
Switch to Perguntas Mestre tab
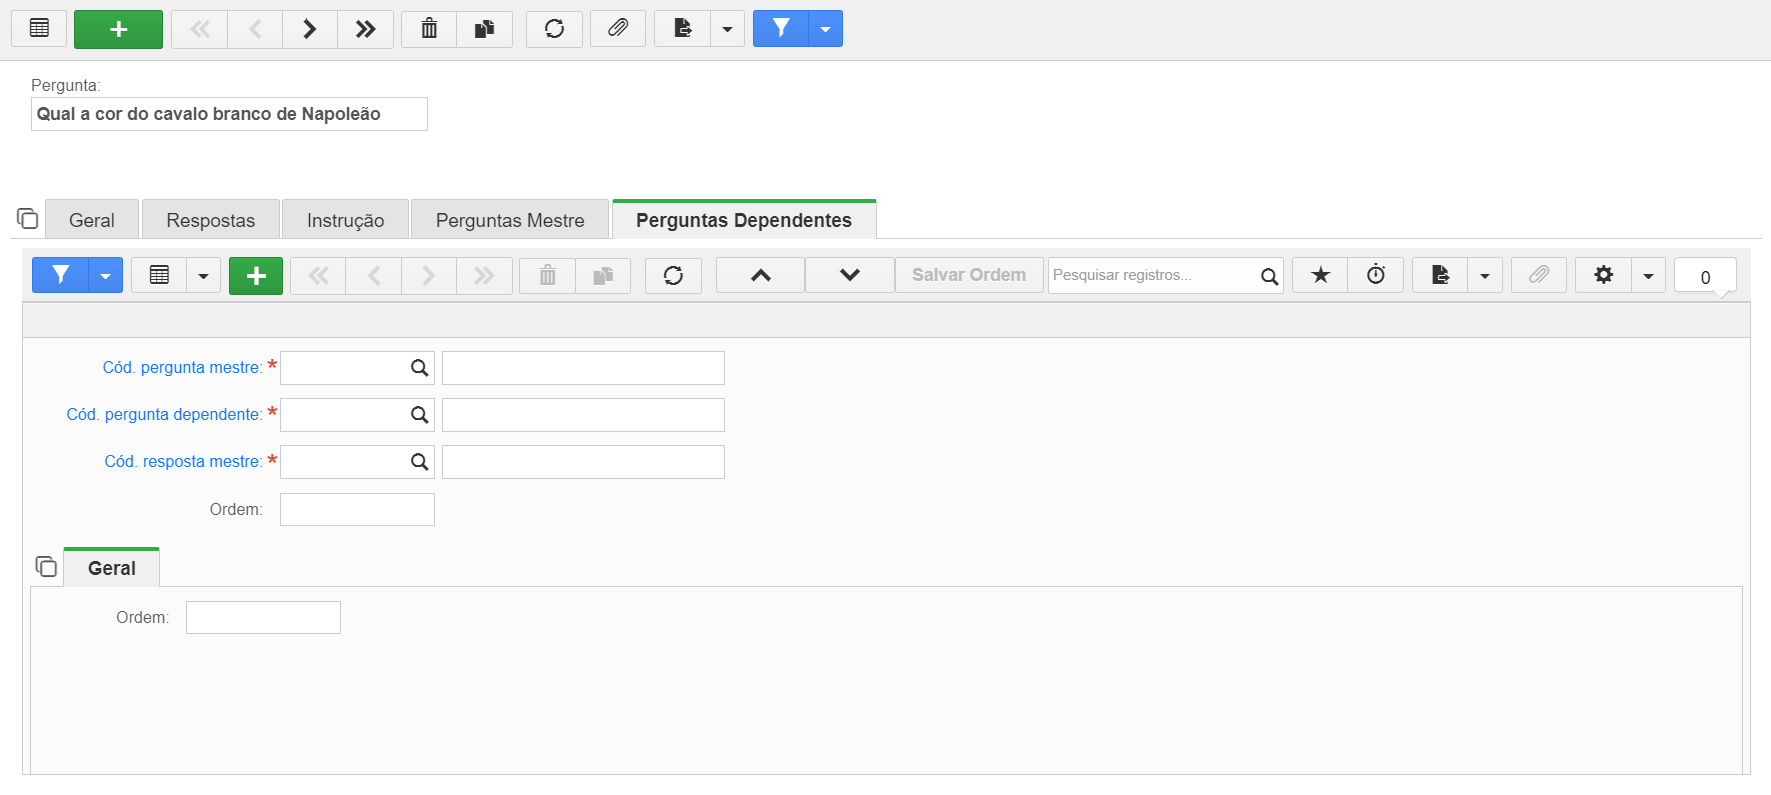click(x=510, y=220)
